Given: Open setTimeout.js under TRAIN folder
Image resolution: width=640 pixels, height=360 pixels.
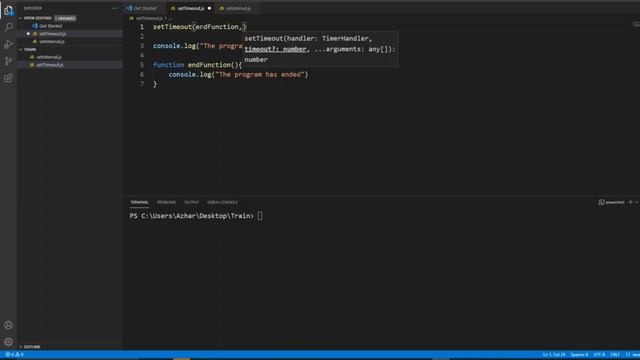Looking at the screenshot, I should click(x=50, y=64).
